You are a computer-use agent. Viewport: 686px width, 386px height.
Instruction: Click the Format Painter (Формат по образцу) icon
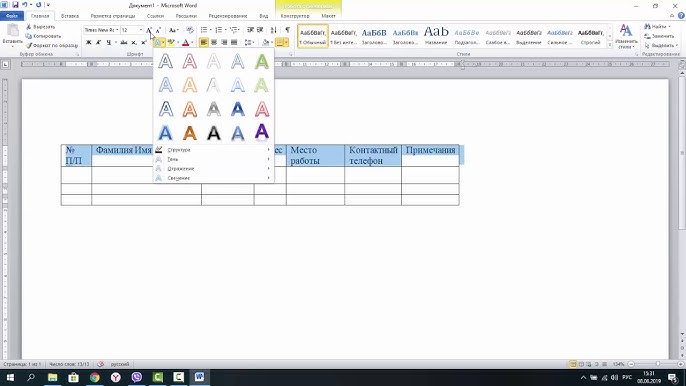29,45
